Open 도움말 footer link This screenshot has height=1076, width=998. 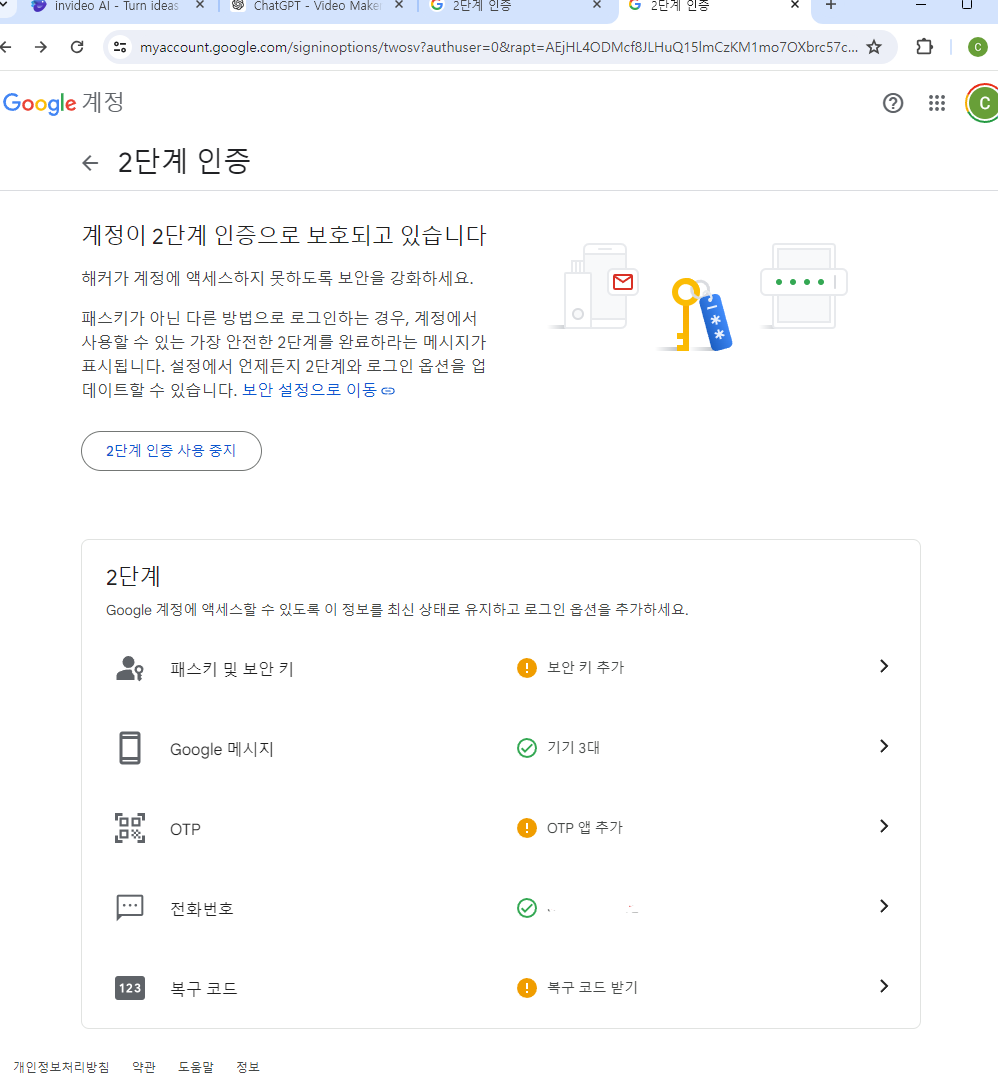[x=196, y=1067]
